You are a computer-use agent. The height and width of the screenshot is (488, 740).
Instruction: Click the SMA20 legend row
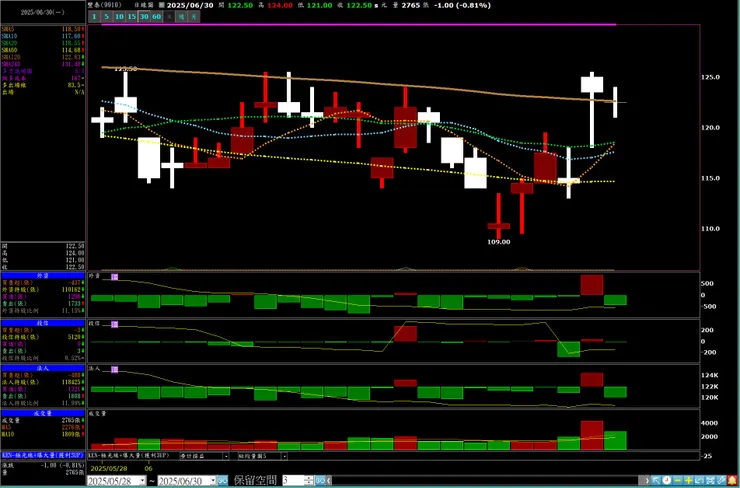(x=43, y=43)
